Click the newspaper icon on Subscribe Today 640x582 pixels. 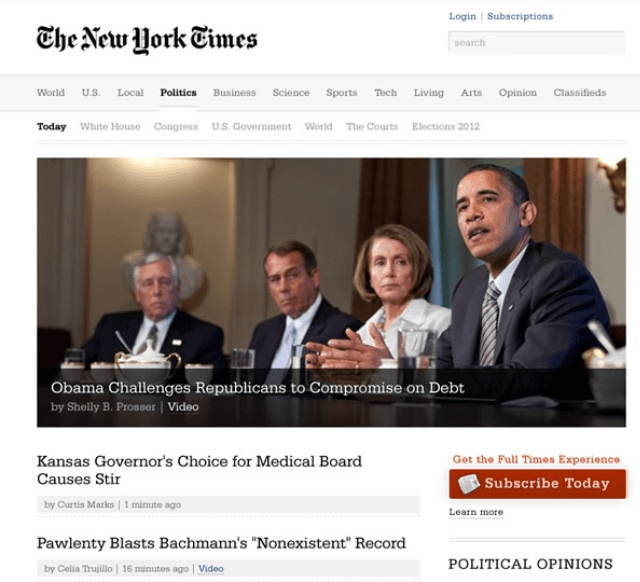coord(469,484)
